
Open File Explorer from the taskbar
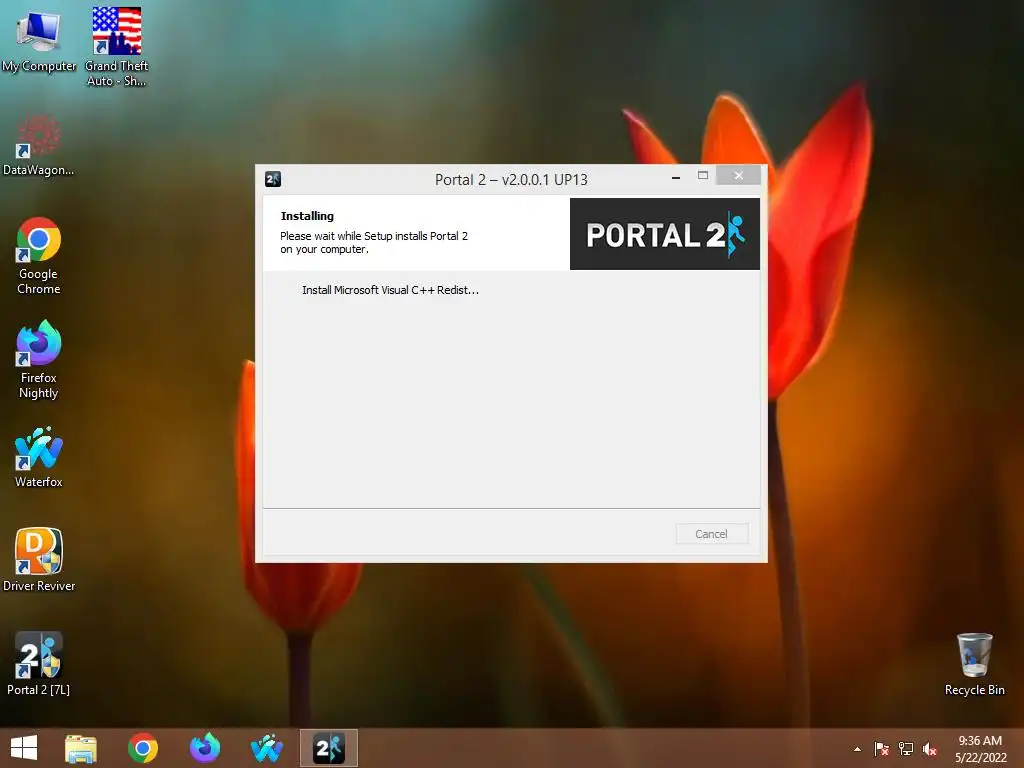(x=81, y=748)
